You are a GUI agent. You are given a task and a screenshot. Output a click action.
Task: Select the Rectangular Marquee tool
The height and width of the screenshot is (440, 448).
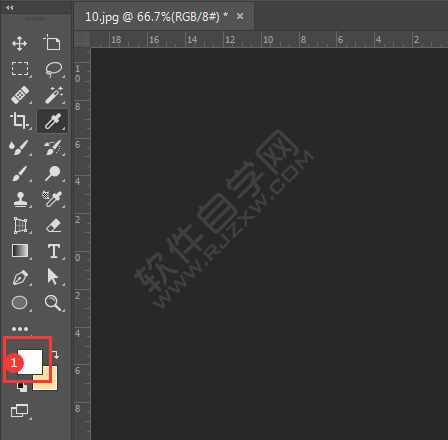coord(20,69)
